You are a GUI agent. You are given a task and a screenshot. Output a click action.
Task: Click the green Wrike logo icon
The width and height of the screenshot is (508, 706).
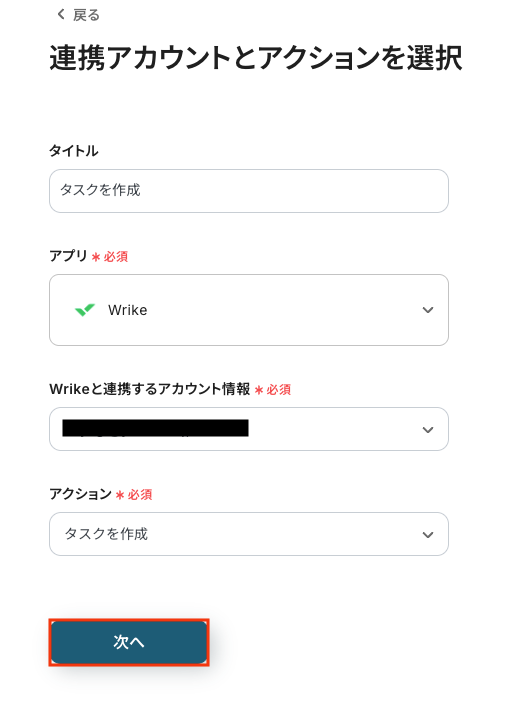tap(85, 310)
